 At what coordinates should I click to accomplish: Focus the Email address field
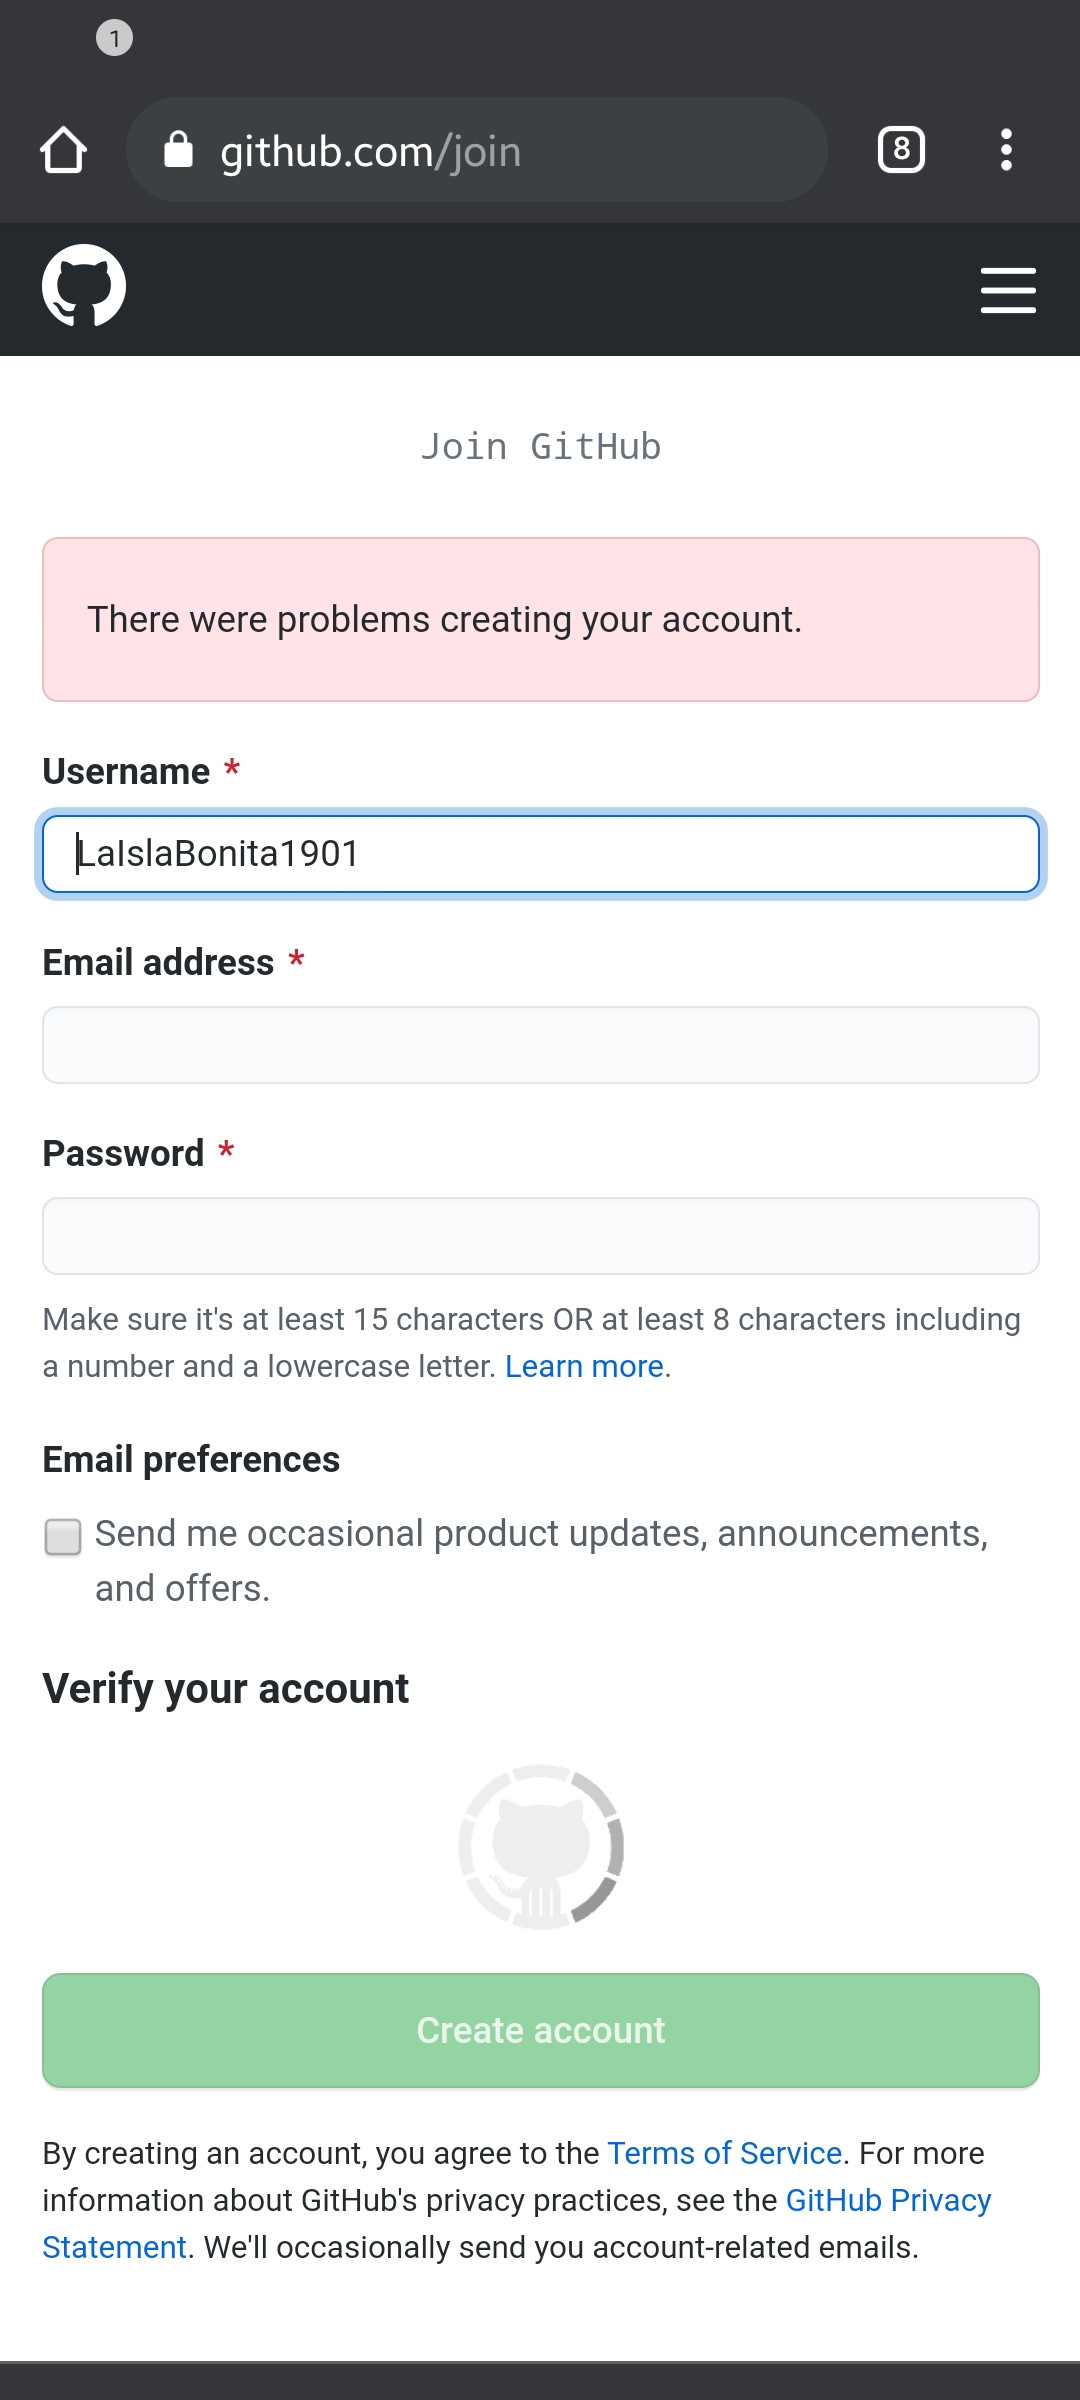[x=541, y=1045]
